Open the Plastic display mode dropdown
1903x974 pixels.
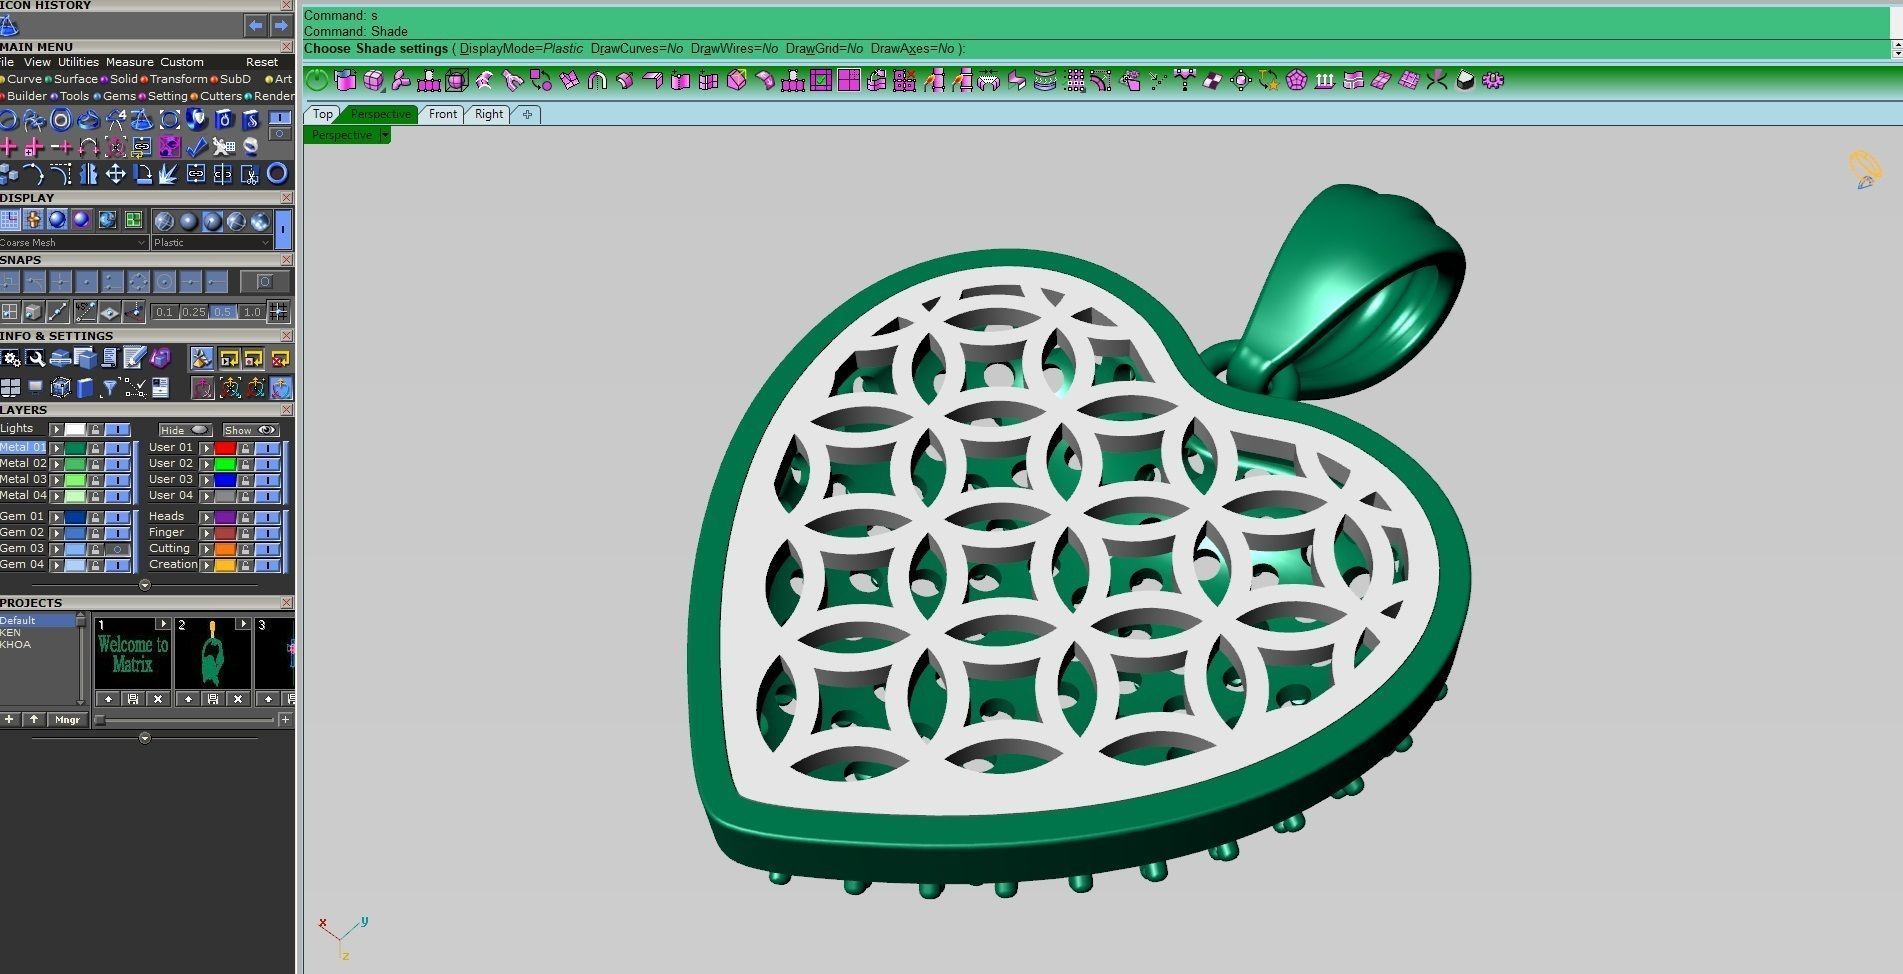(x=212, y=243)
